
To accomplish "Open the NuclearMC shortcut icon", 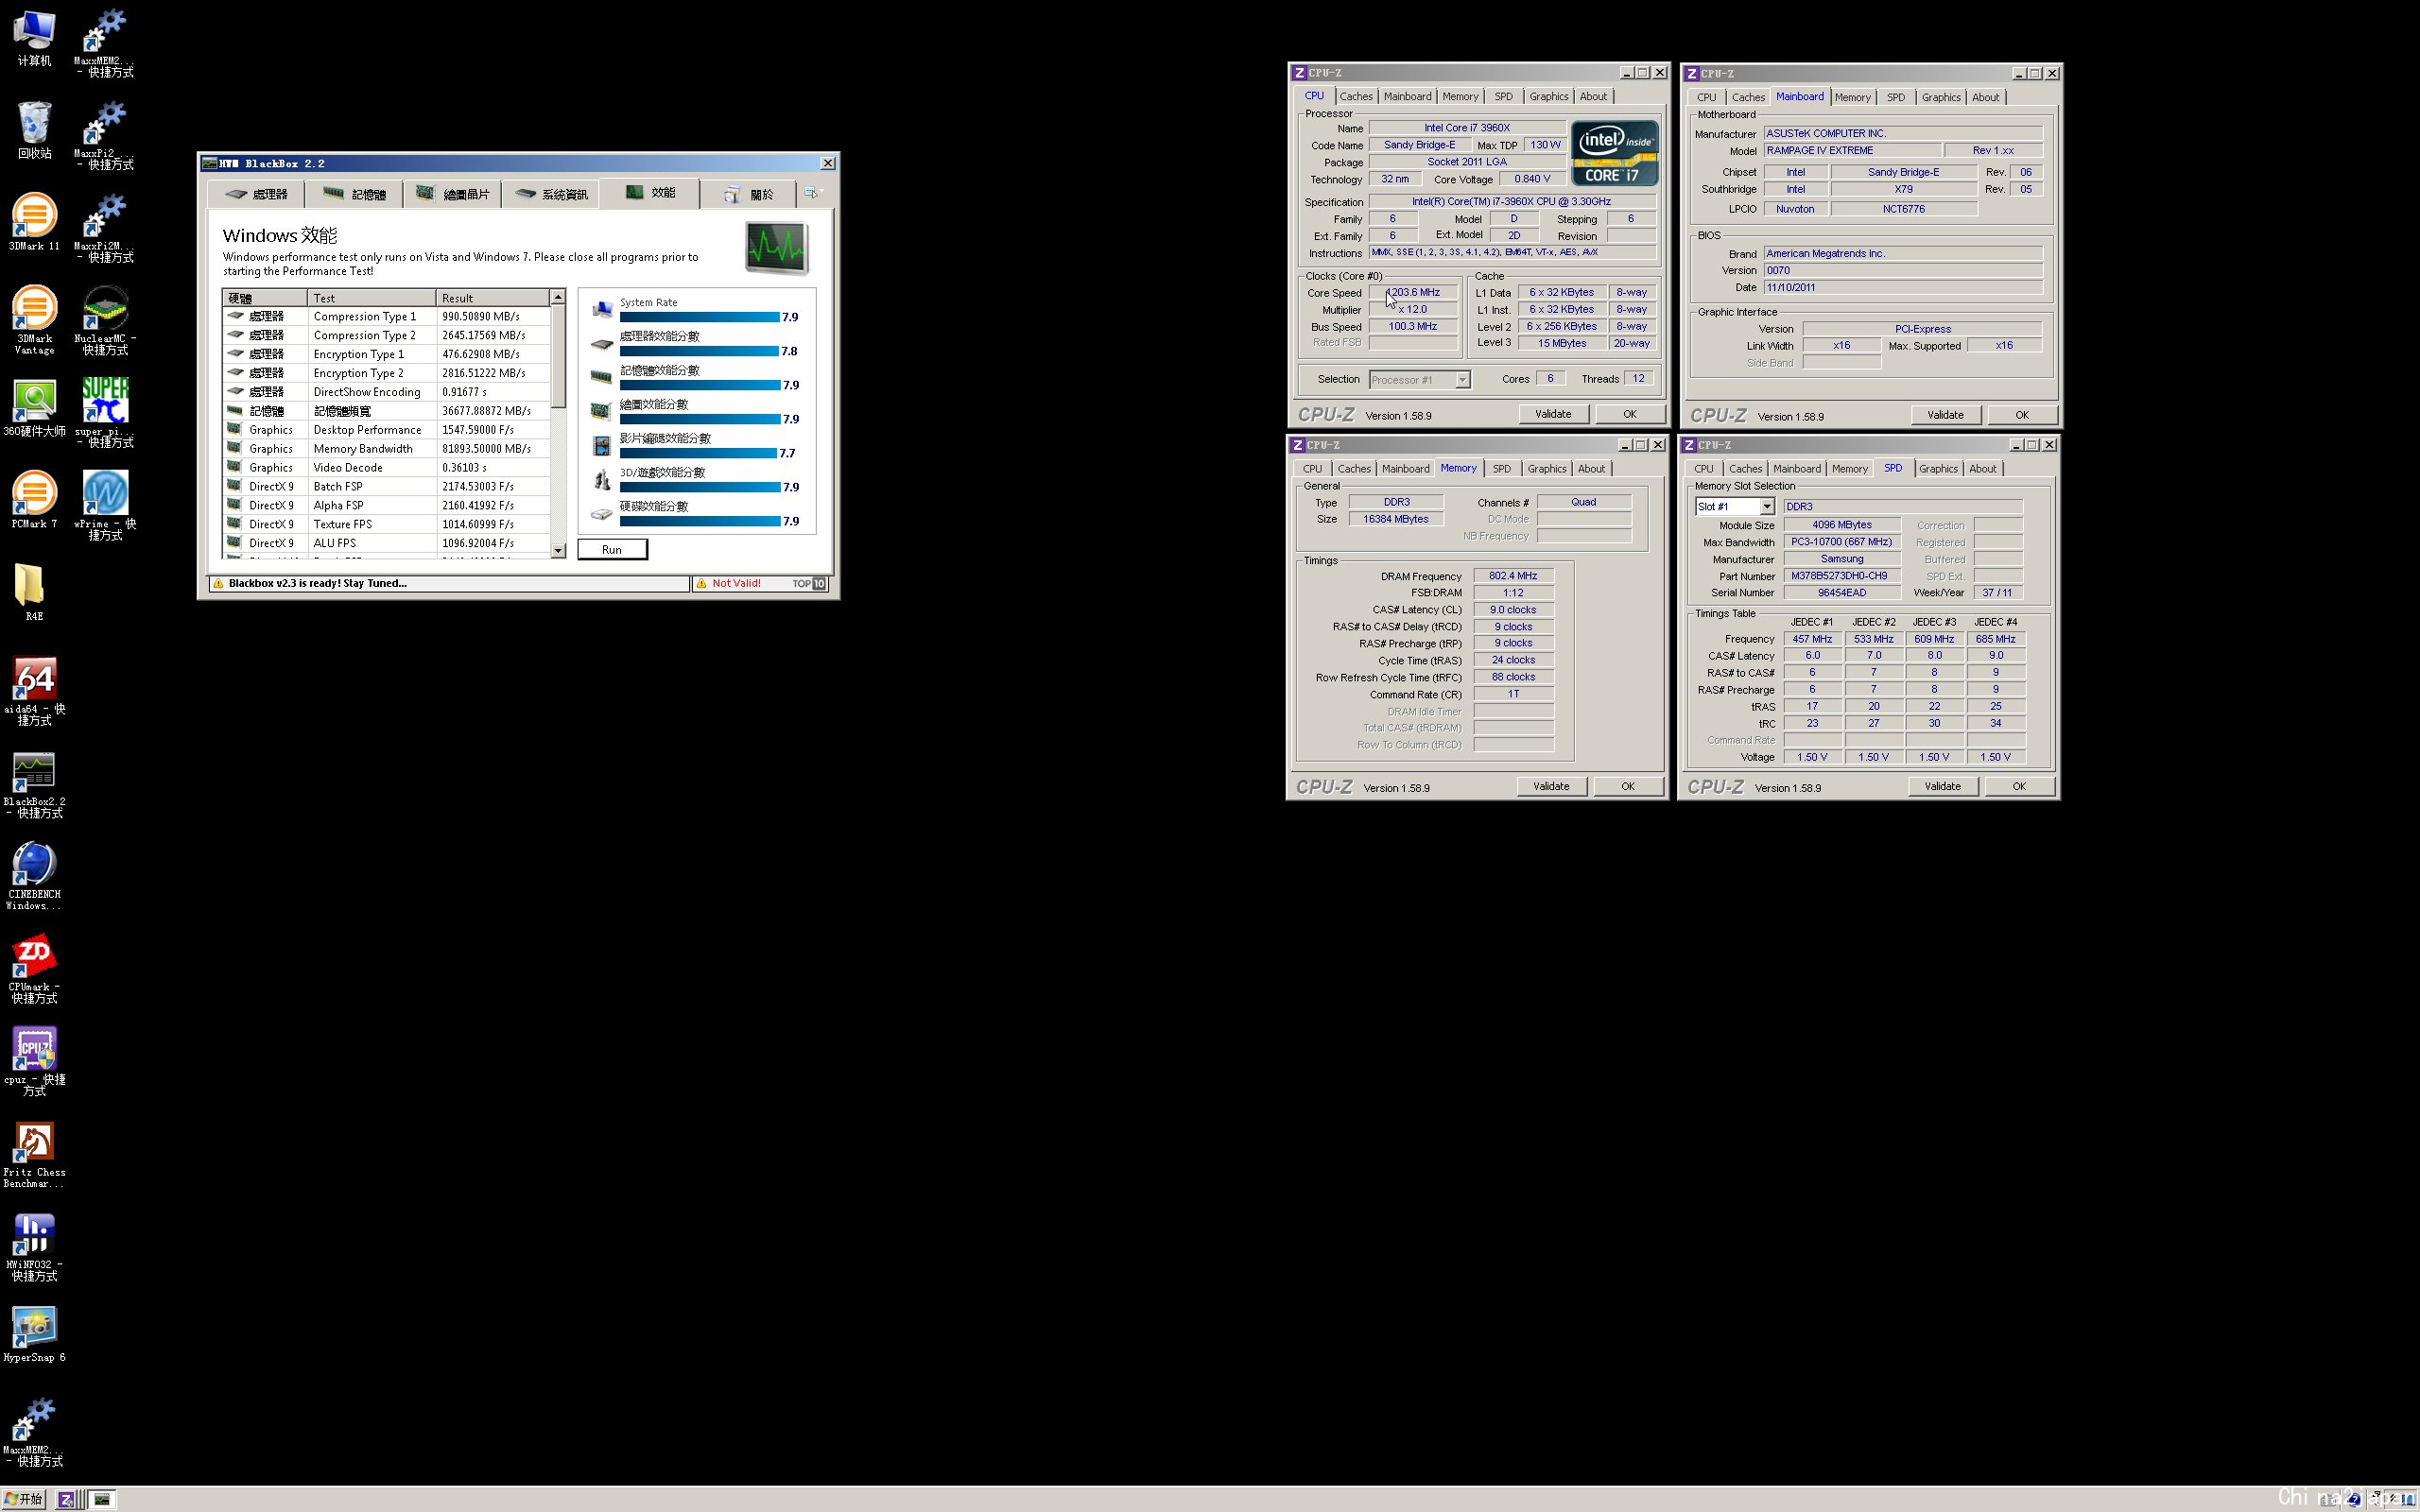I will click(106, 320).
